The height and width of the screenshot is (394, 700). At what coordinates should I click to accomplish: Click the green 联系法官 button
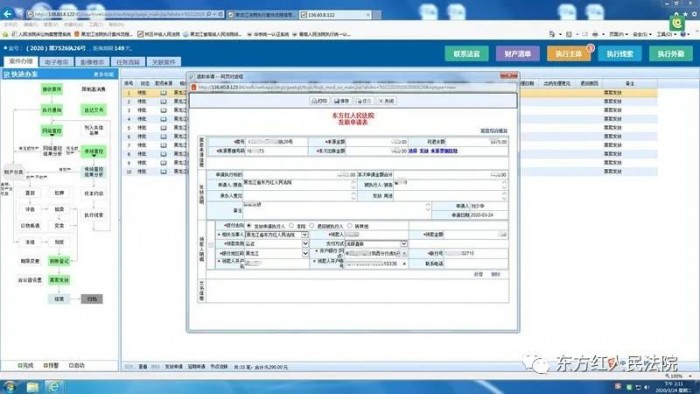(467, 54)
